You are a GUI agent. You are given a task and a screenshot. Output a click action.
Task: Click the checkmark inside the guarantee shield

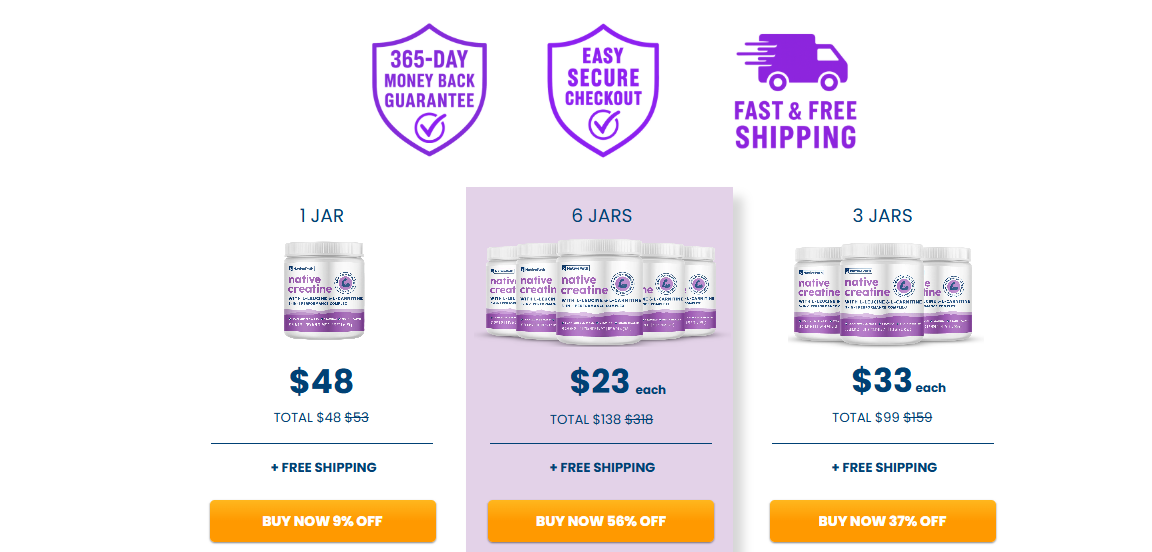point(430,127)
